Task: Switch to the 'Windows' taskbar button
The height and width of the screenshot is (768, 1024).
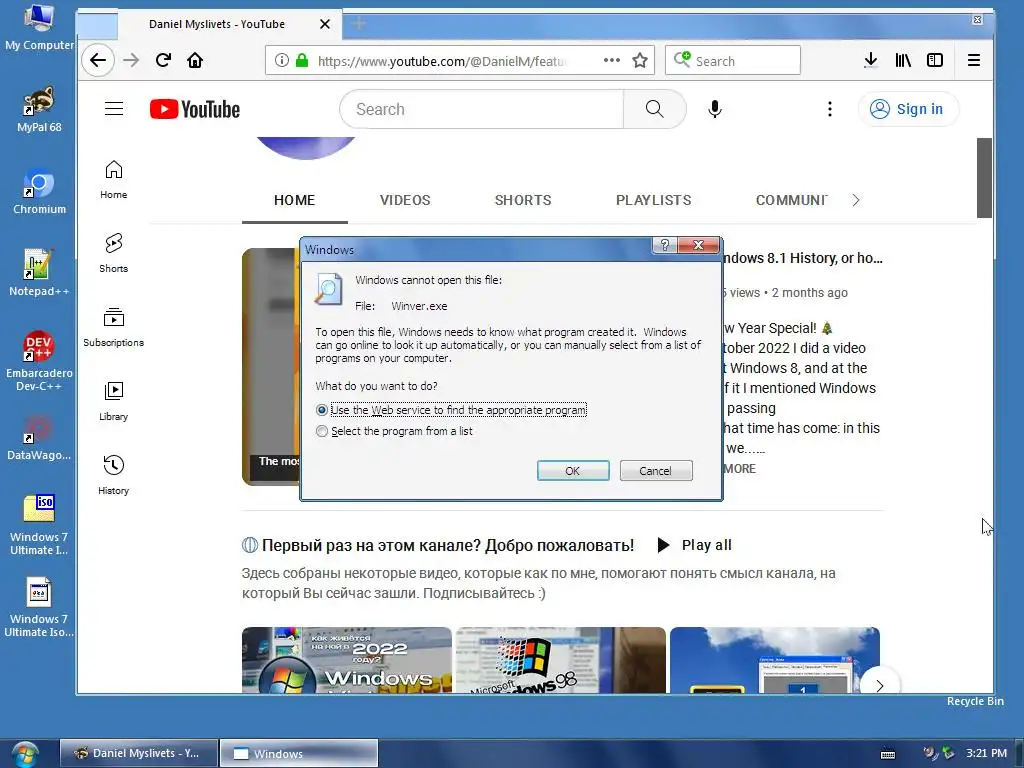Action: pyautogui.click(x=298, y=753)
